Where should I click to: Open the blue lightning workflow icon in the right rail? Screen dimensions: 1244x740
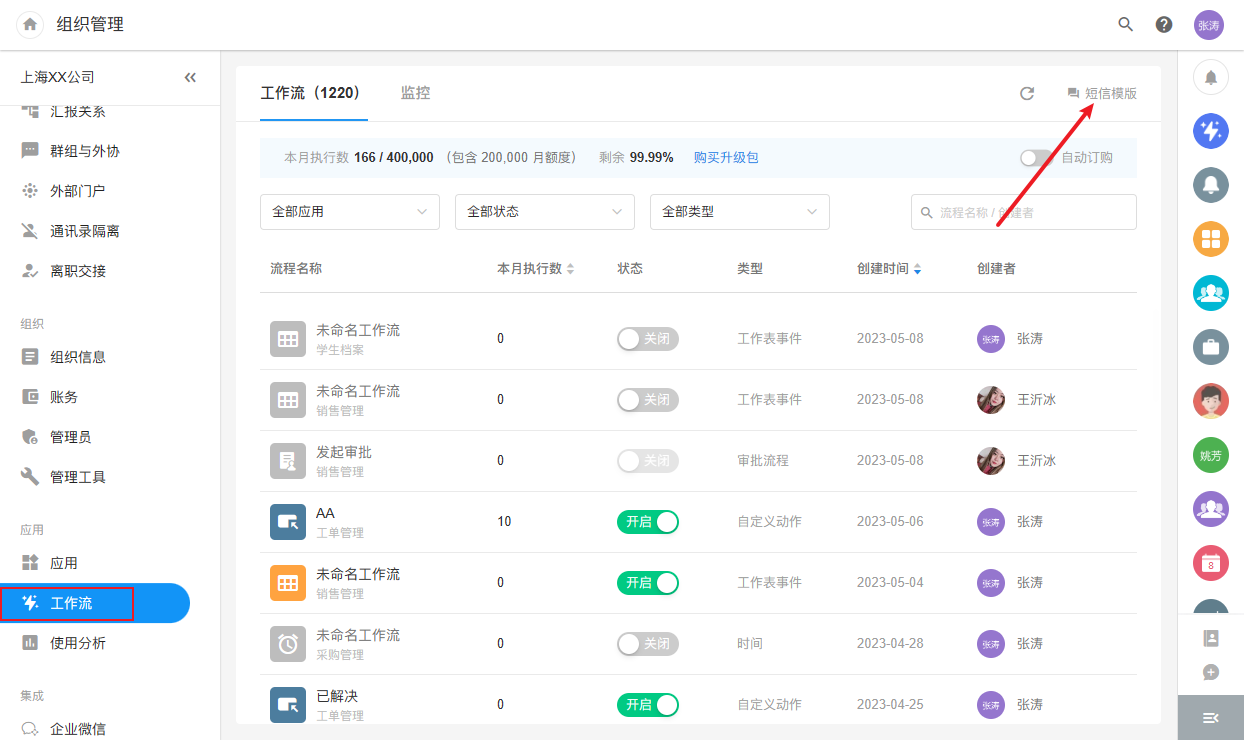tap(1210, 130)
